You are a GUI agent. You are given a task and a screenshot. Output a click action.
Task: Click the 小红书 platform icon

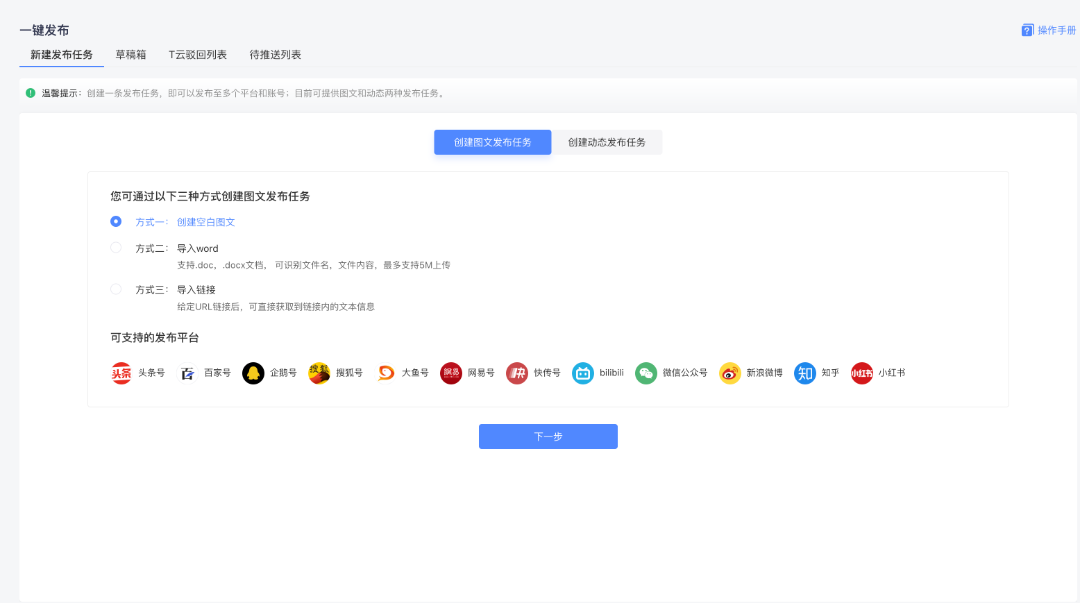[862, 373]
